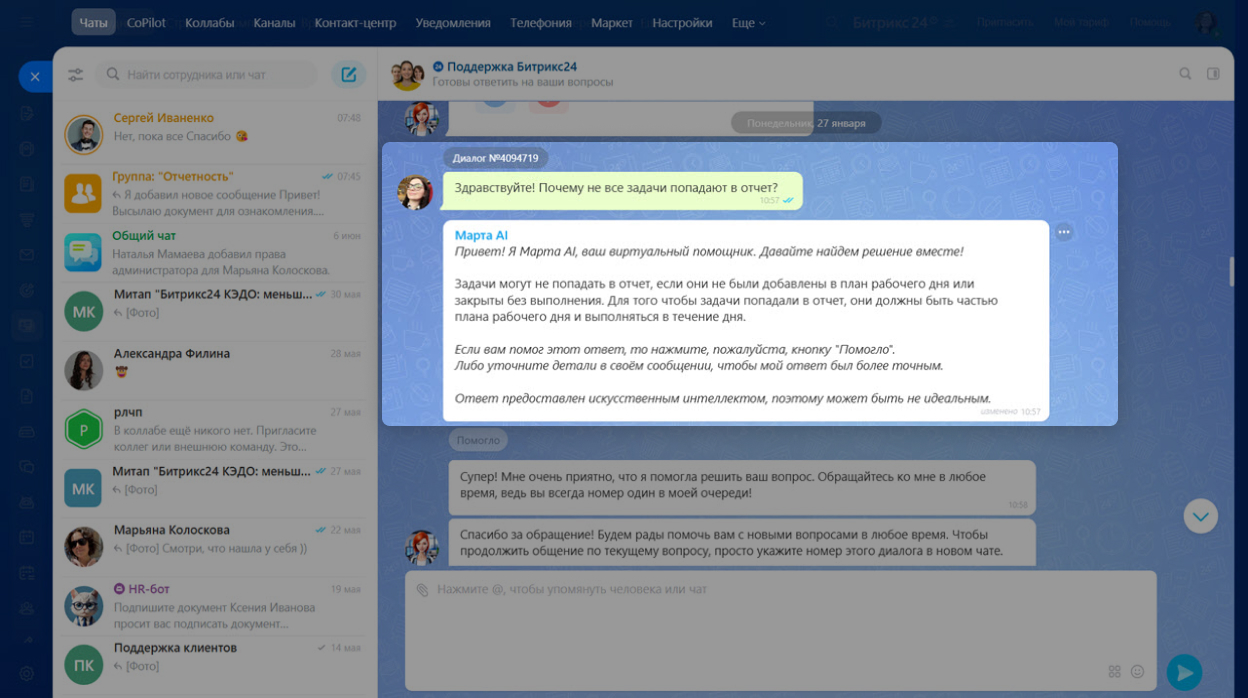The image size is (1248, 698).
Task: Open the emoji smiley picker
Action: coord(1137,672)
